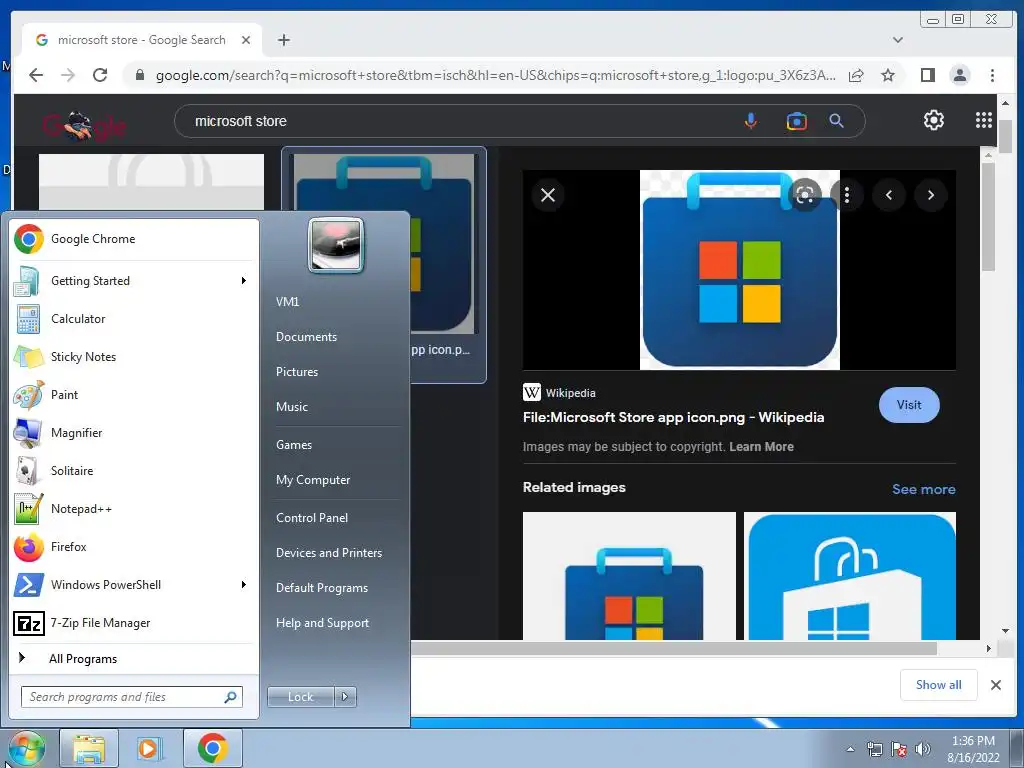
Task: Click the Chrome profile avatar
Action: coord(960,75)
